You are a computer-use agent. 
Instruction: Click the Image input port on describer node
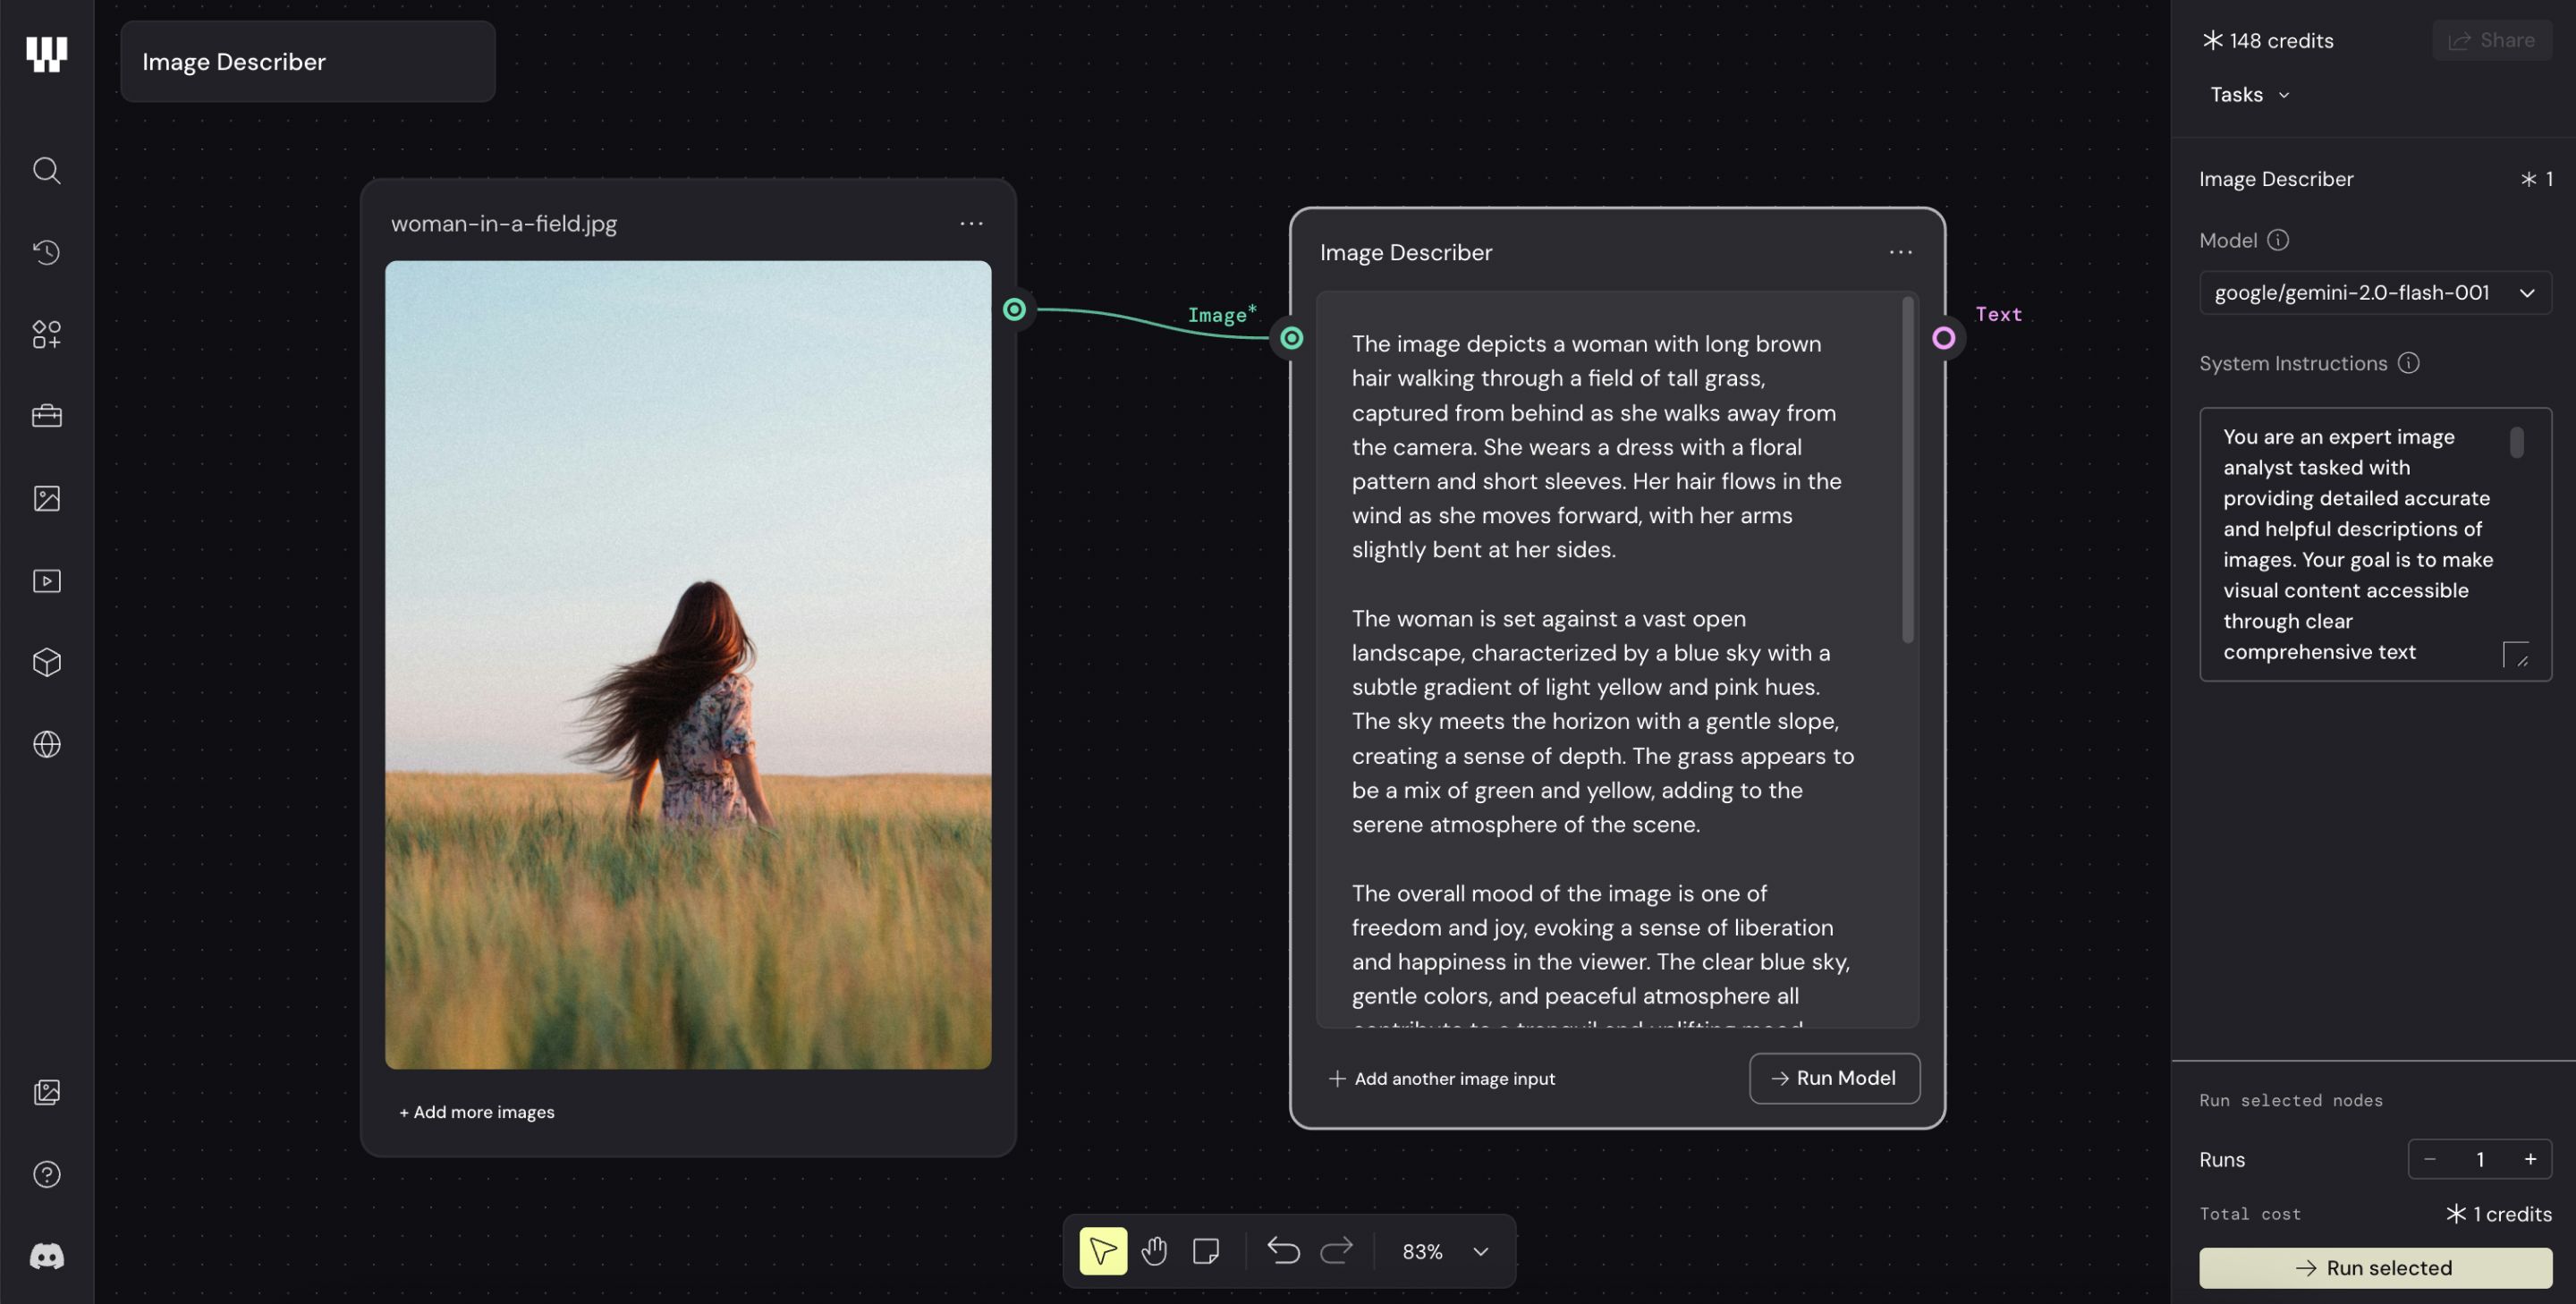pos(1291,338)
